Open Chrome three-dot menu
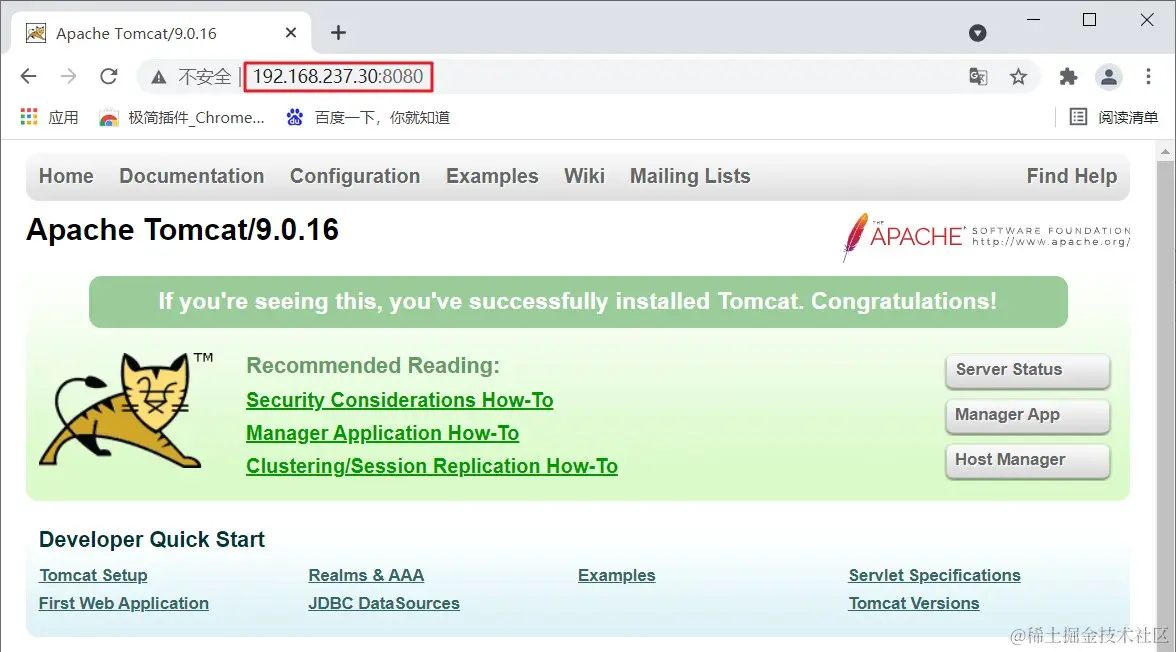The image size is (1176, 652). (x=1148, y=76)
